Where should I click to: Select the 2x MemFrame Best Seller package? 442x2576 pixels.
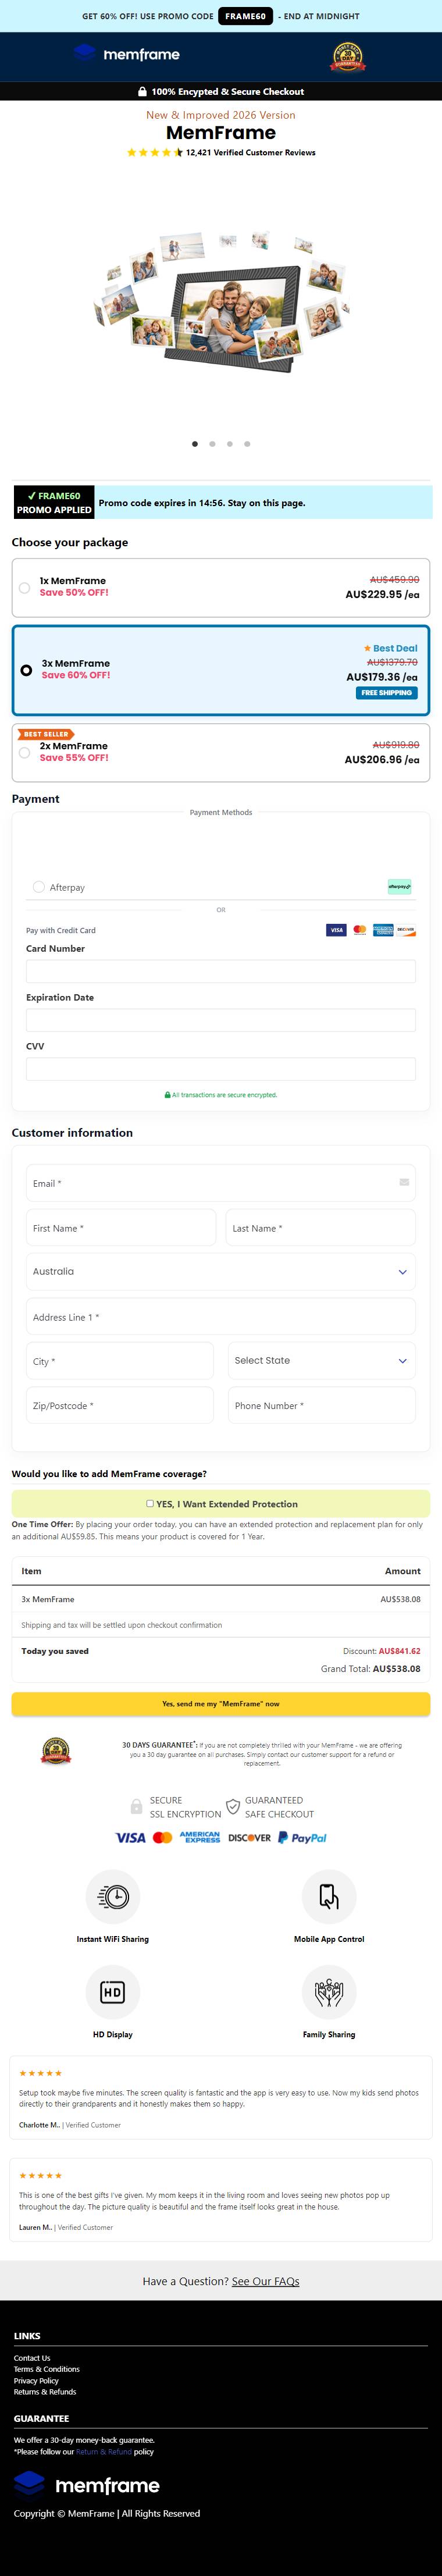click(x=221, y=752)
